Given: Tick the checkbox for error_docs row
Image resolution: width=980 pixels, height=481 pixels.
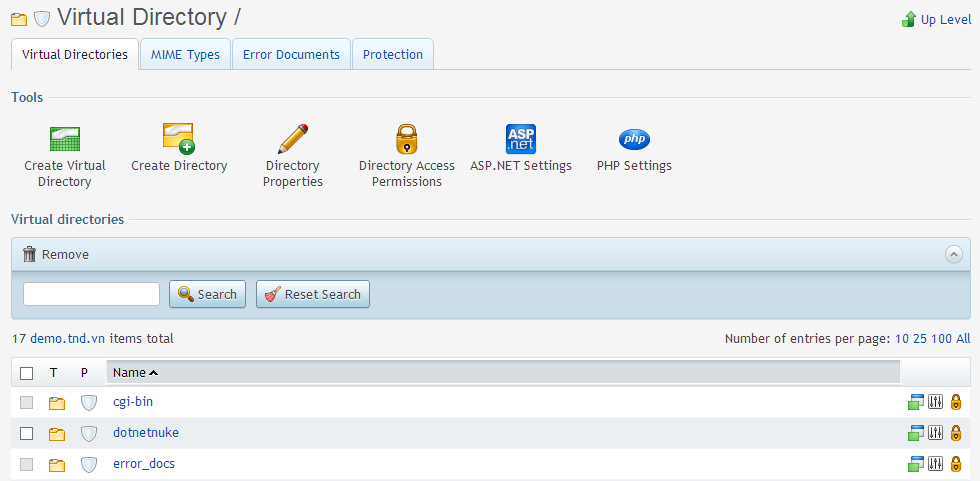Looking at the screenshot, I should pyautogui.click(x=26, y=464).
